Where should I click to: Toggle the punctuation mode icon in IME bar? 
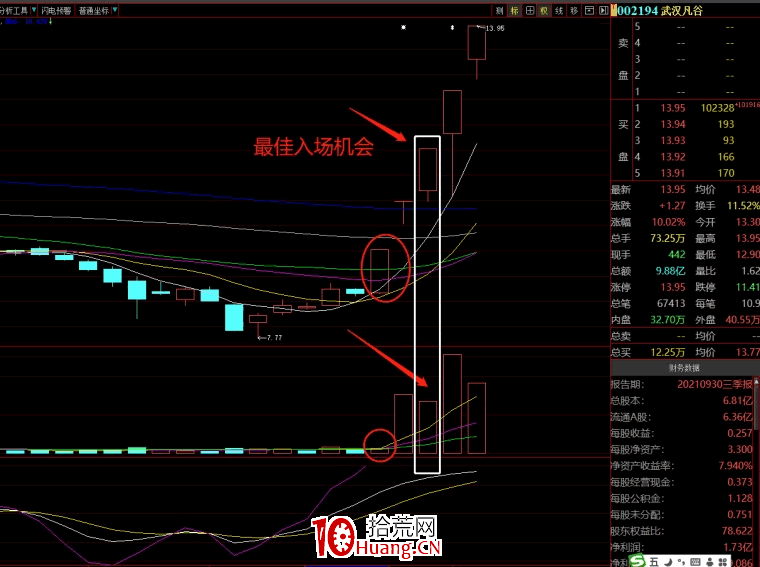click(681, 562)
